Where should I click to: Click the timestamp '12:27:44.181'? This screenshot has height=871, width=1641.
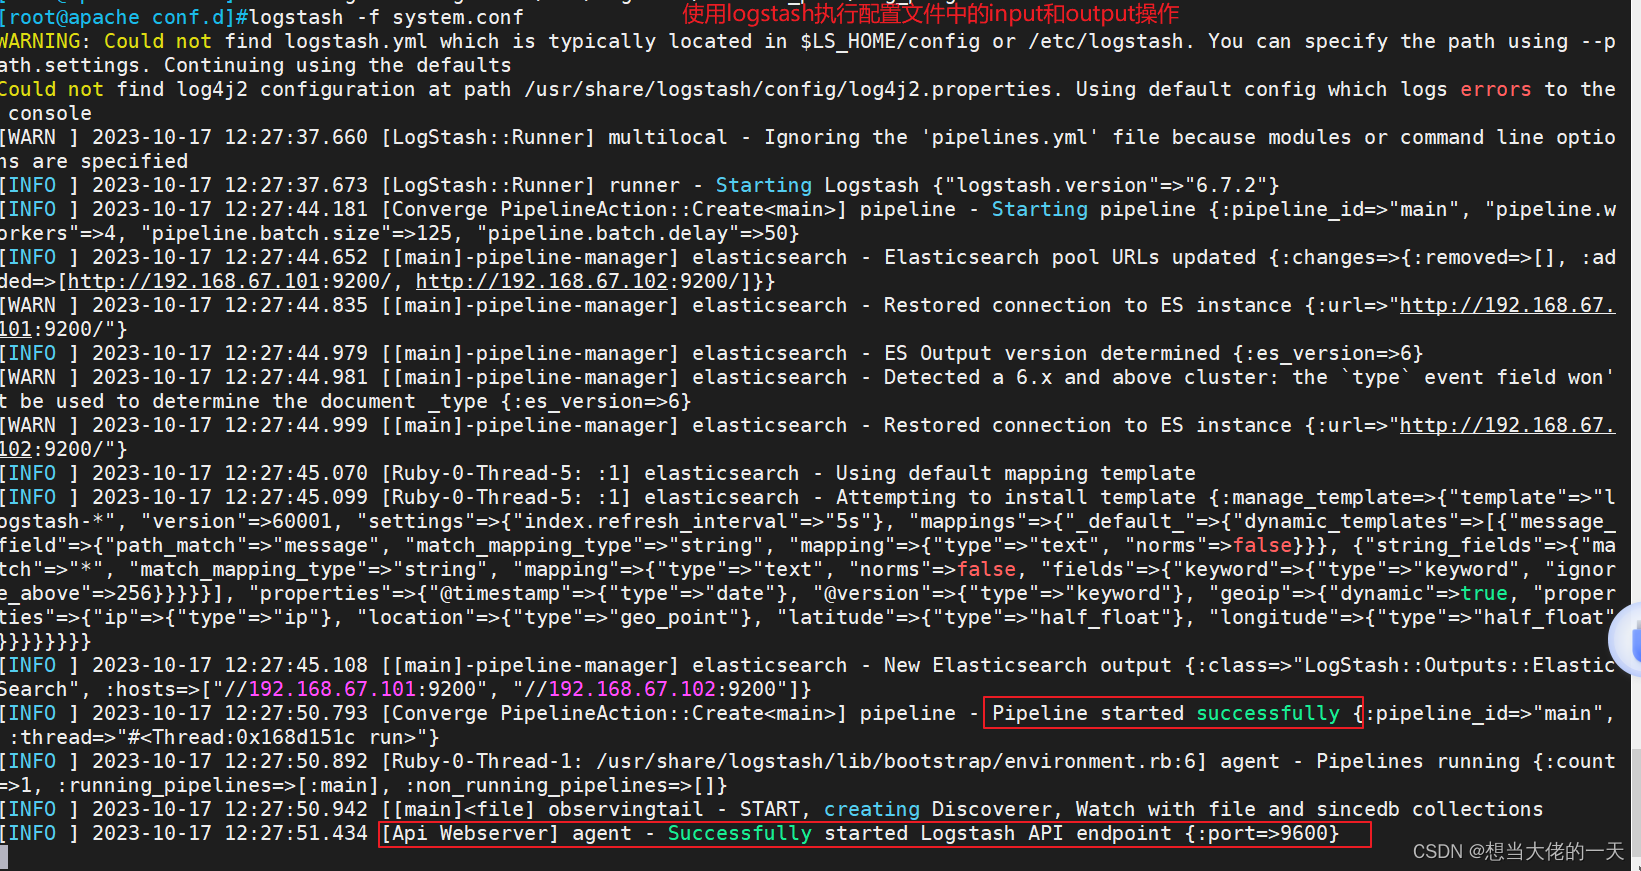(296, 209)
